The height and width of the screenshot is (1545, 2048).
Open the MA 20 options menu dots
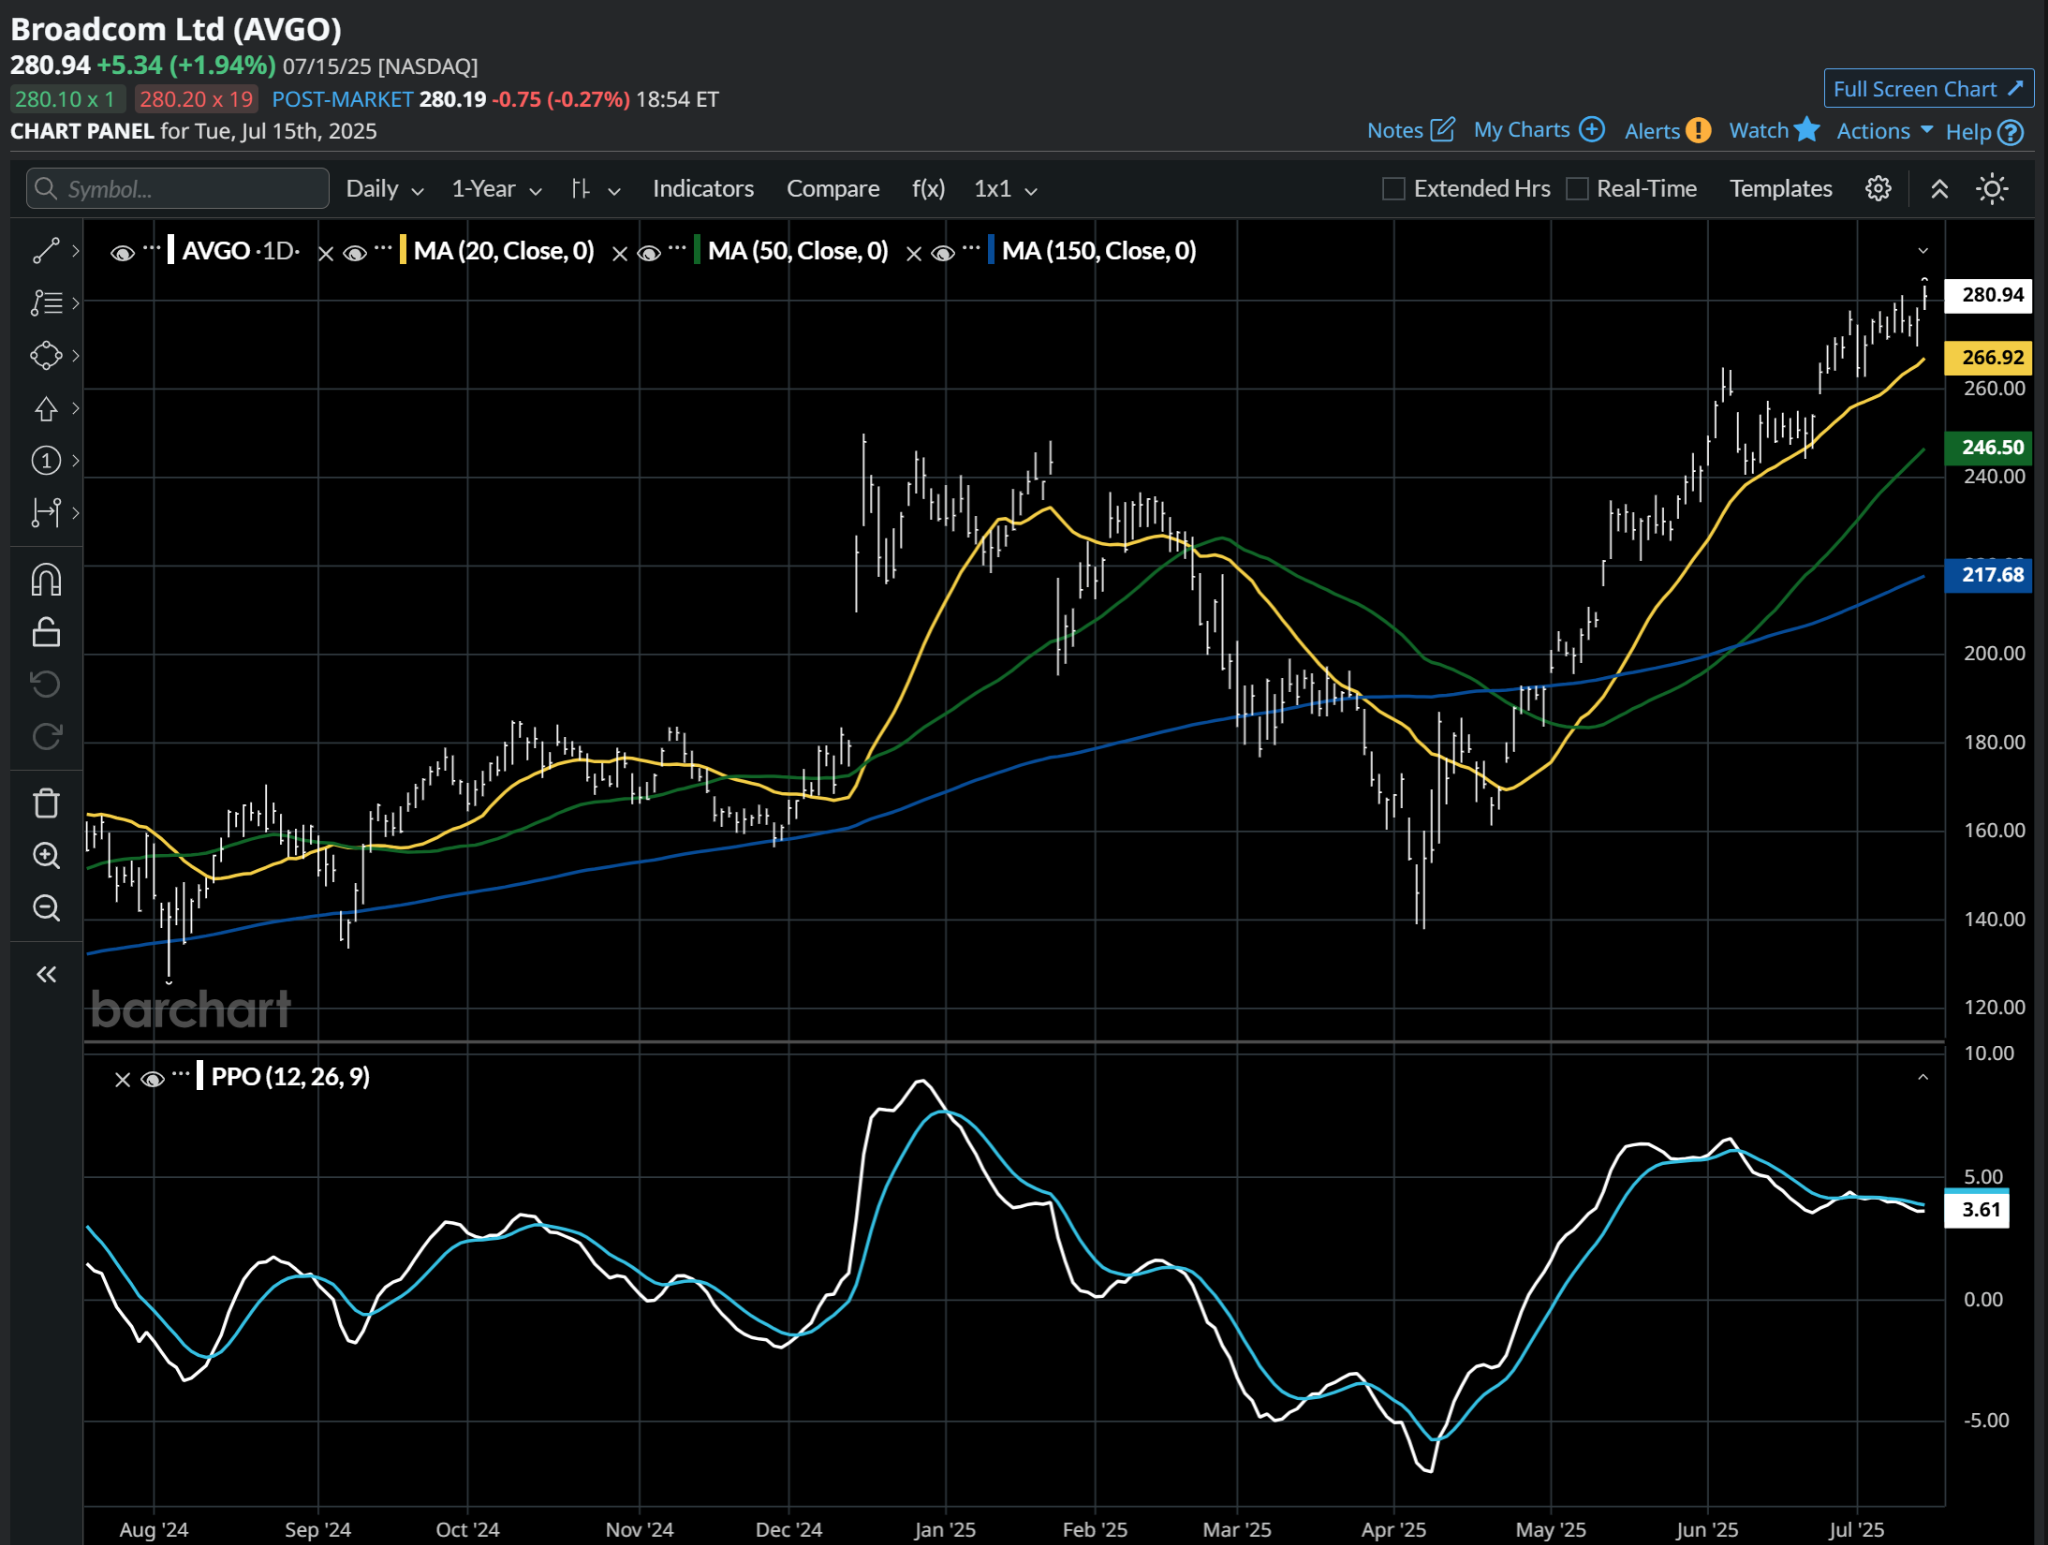(383, 247)
